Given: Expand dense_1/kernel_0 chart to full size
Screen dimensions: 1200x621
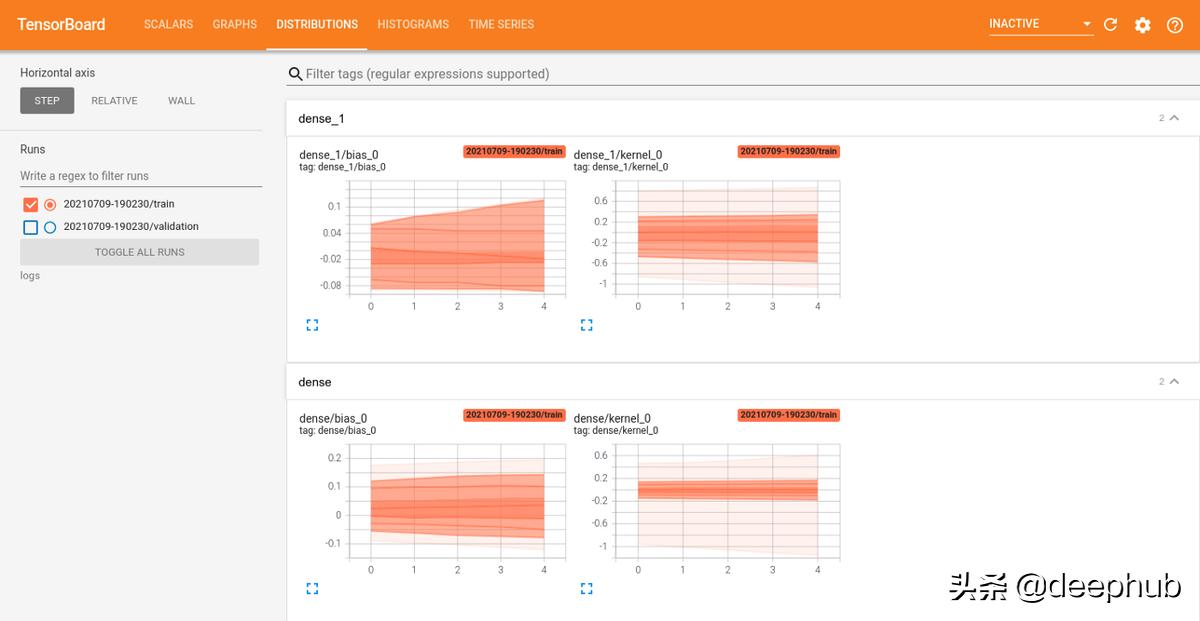Looking at the screenshot, I should click(586, 325).
